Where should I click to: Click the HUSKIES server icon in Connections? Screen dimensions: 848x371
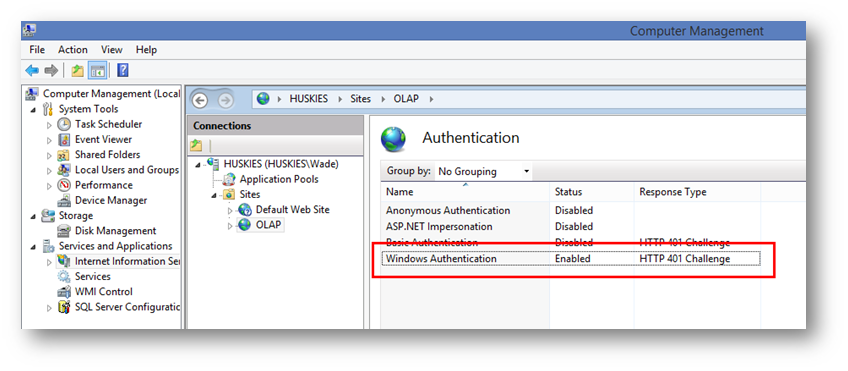[214, 164]
